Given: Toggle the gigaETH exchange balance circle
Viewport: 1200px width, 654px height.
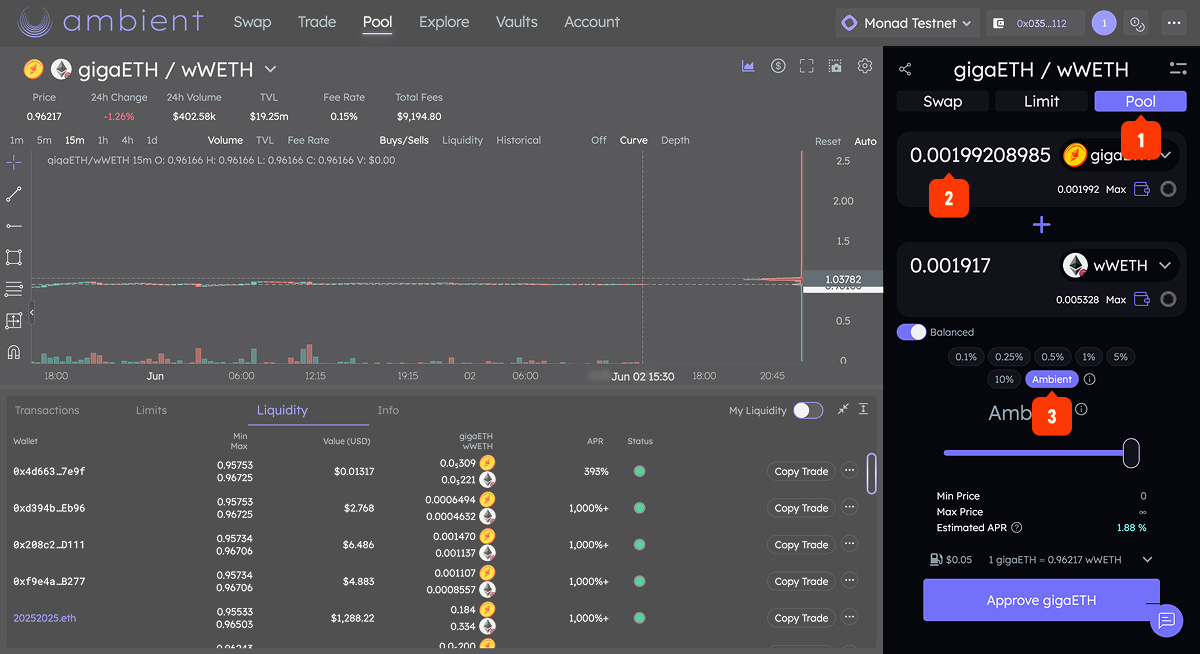Looking at the screenshot, I should 1168,189.
